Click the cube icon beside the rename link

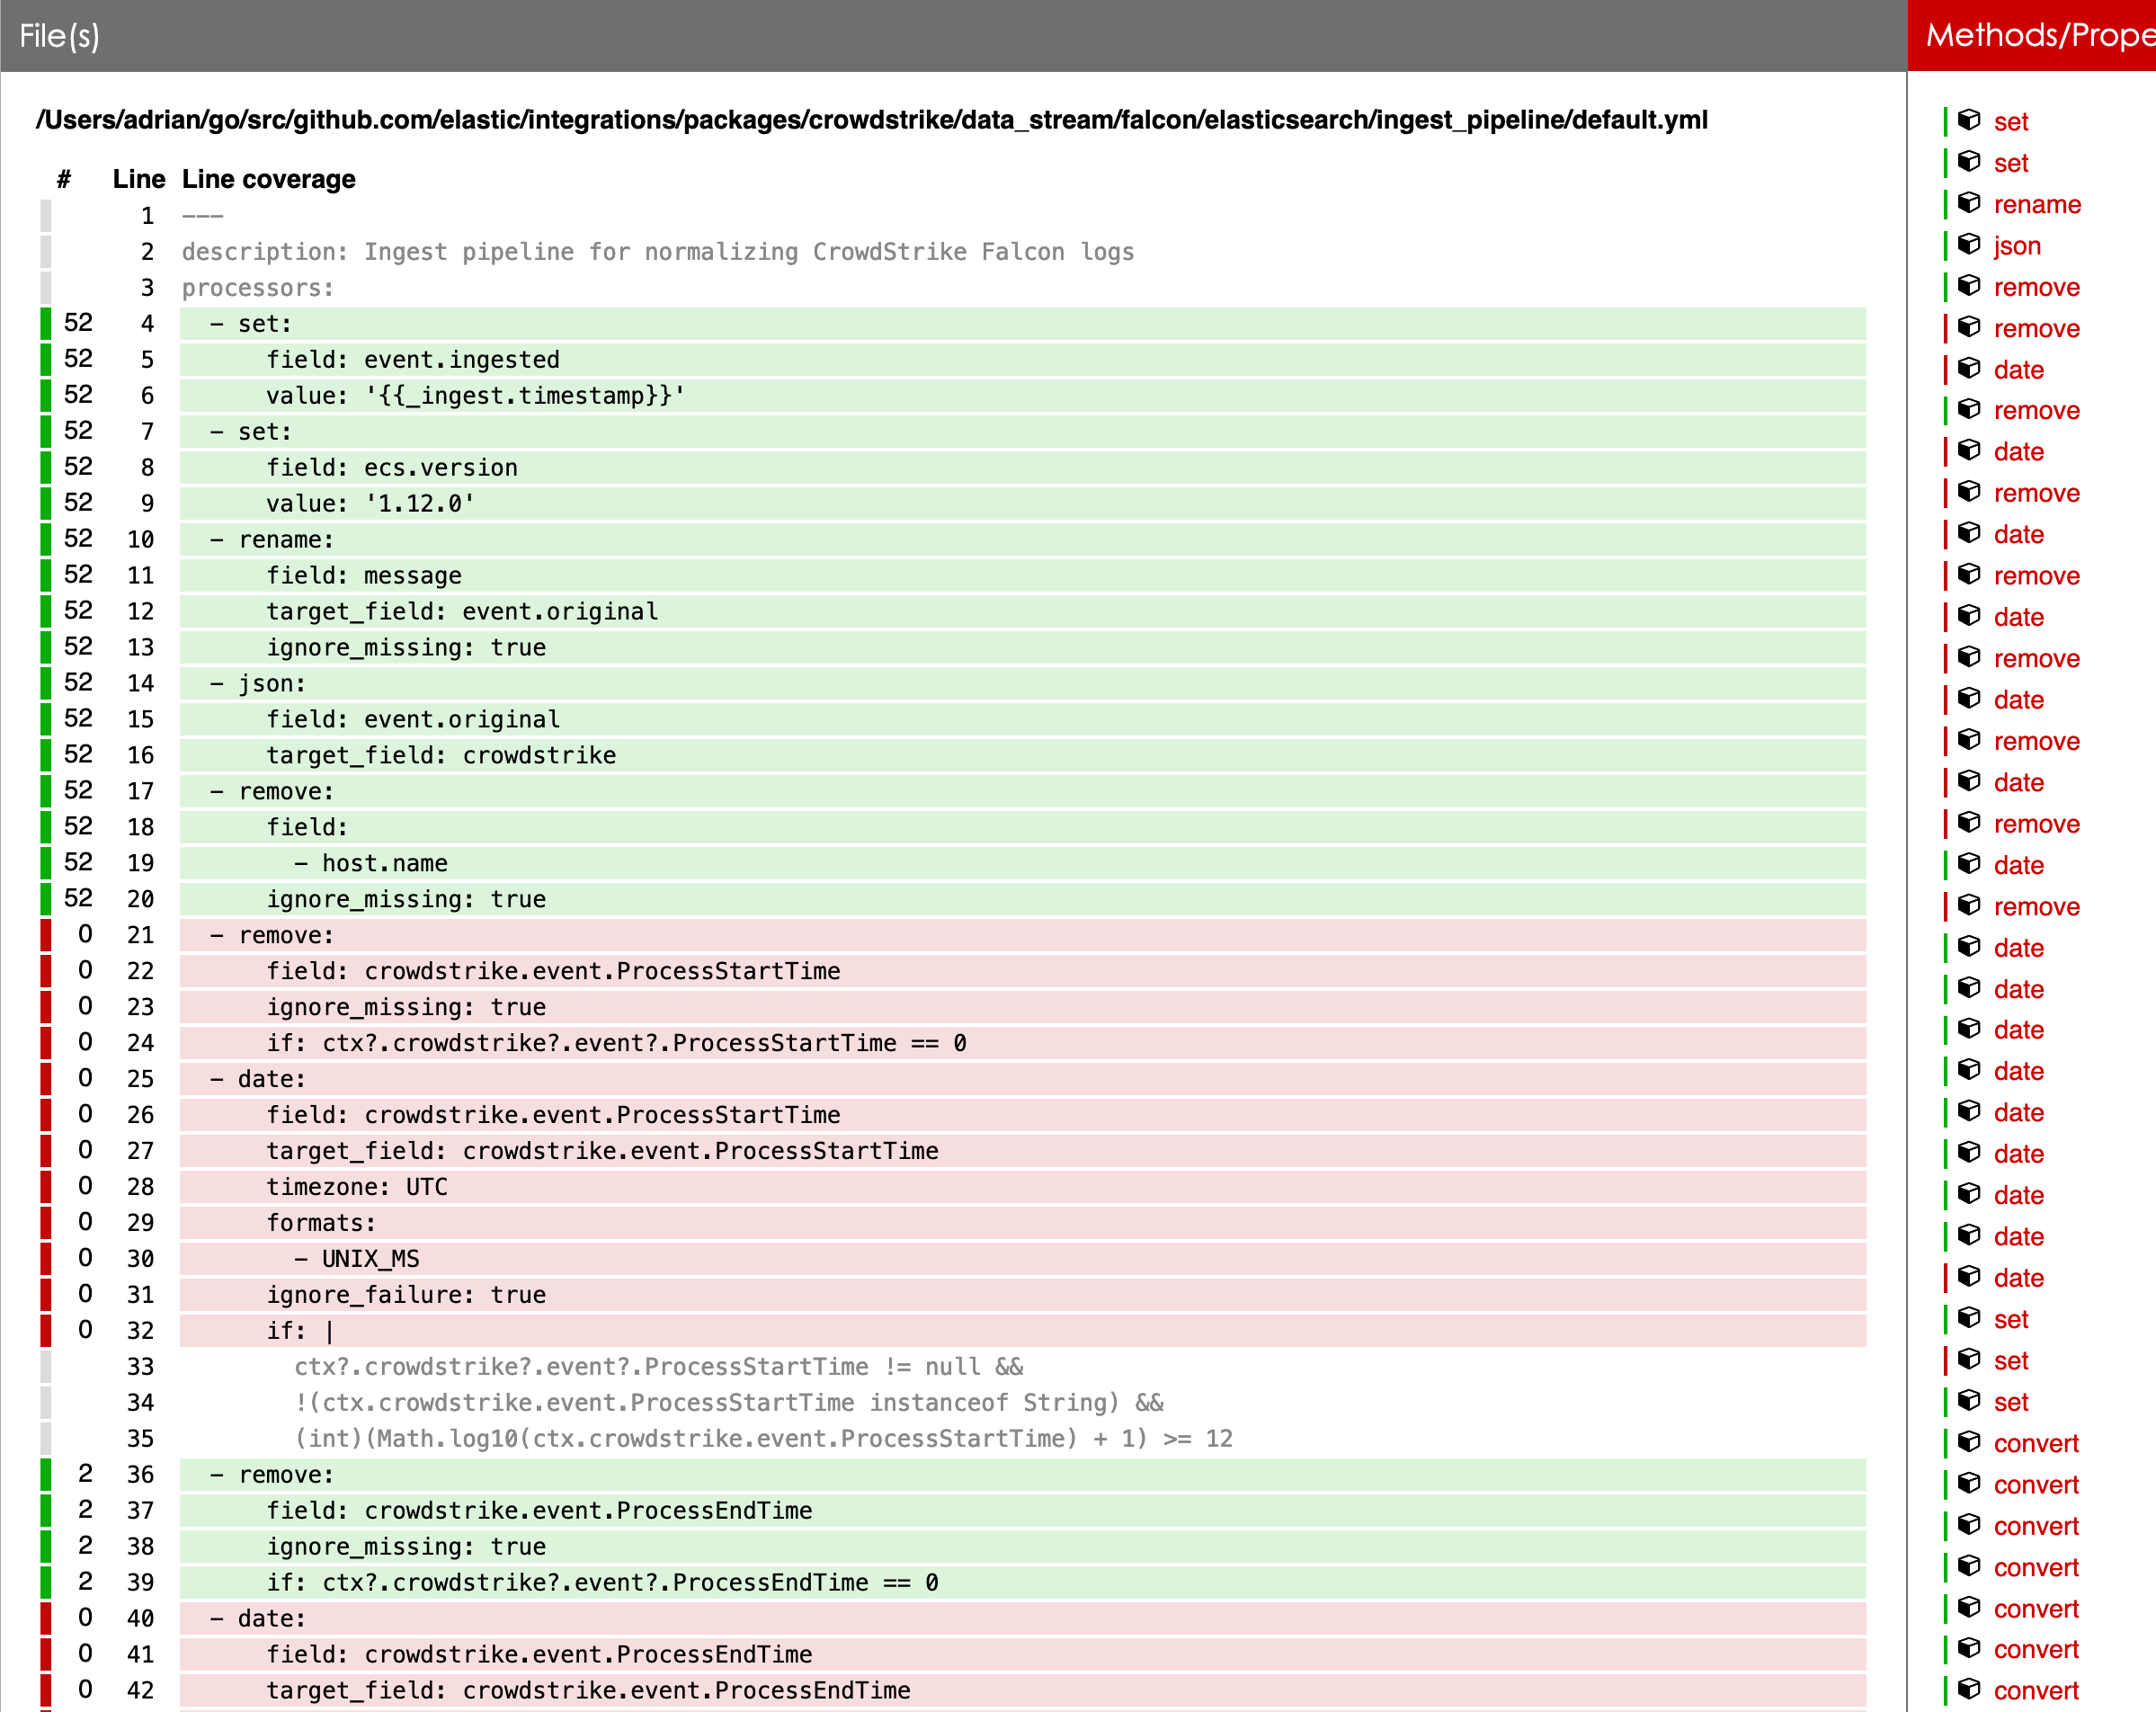1968,204
